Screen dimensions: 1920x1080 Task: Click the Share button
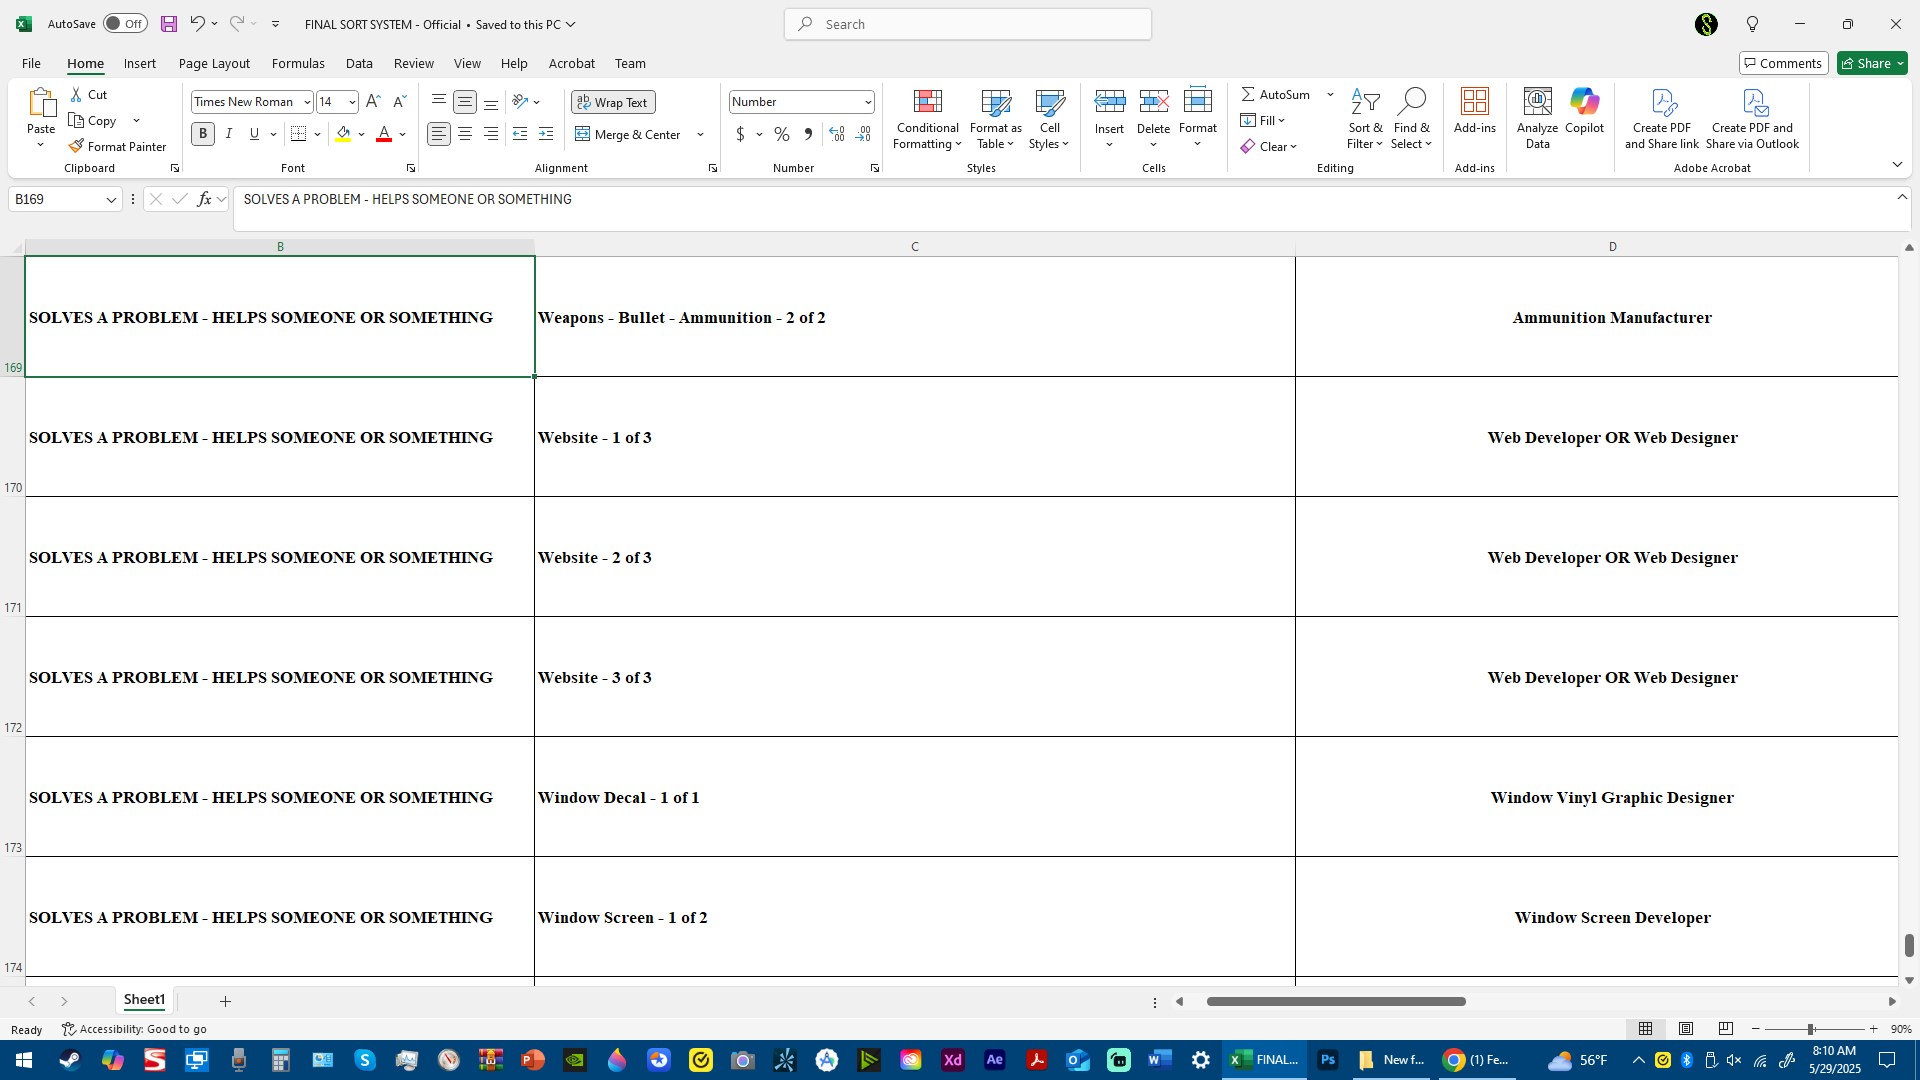point(1866,63)
